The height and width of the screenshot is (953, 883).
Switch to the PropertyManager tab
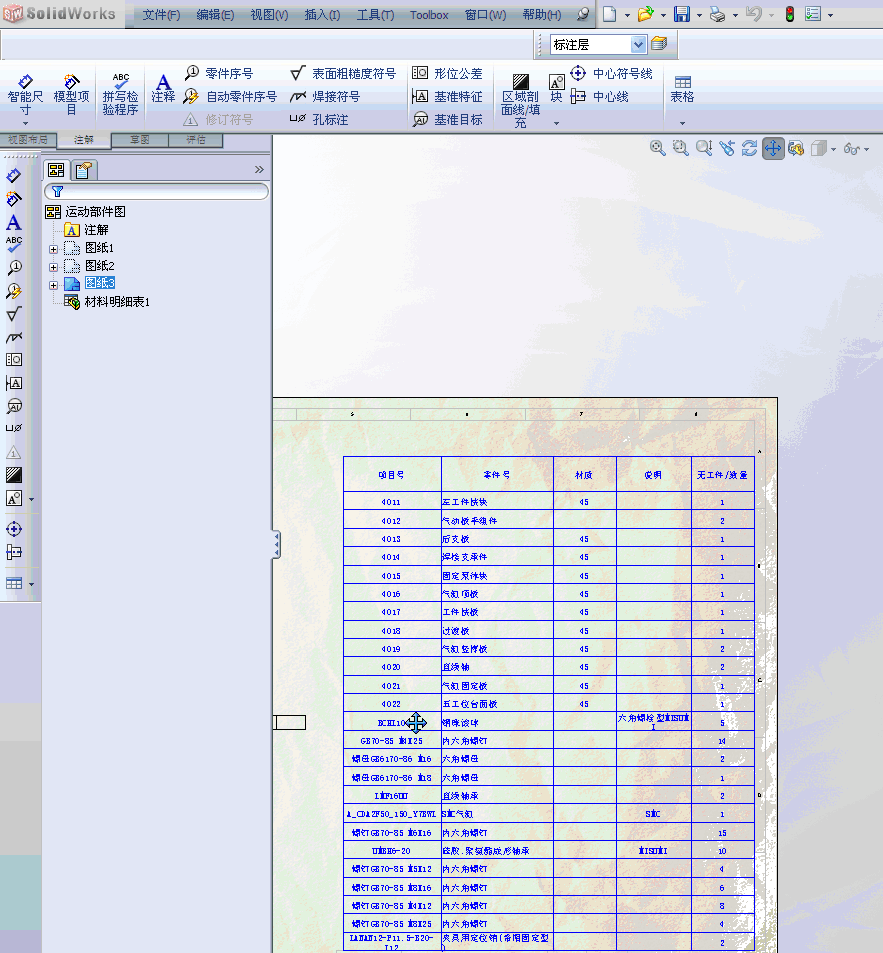[x=84, y=170]
